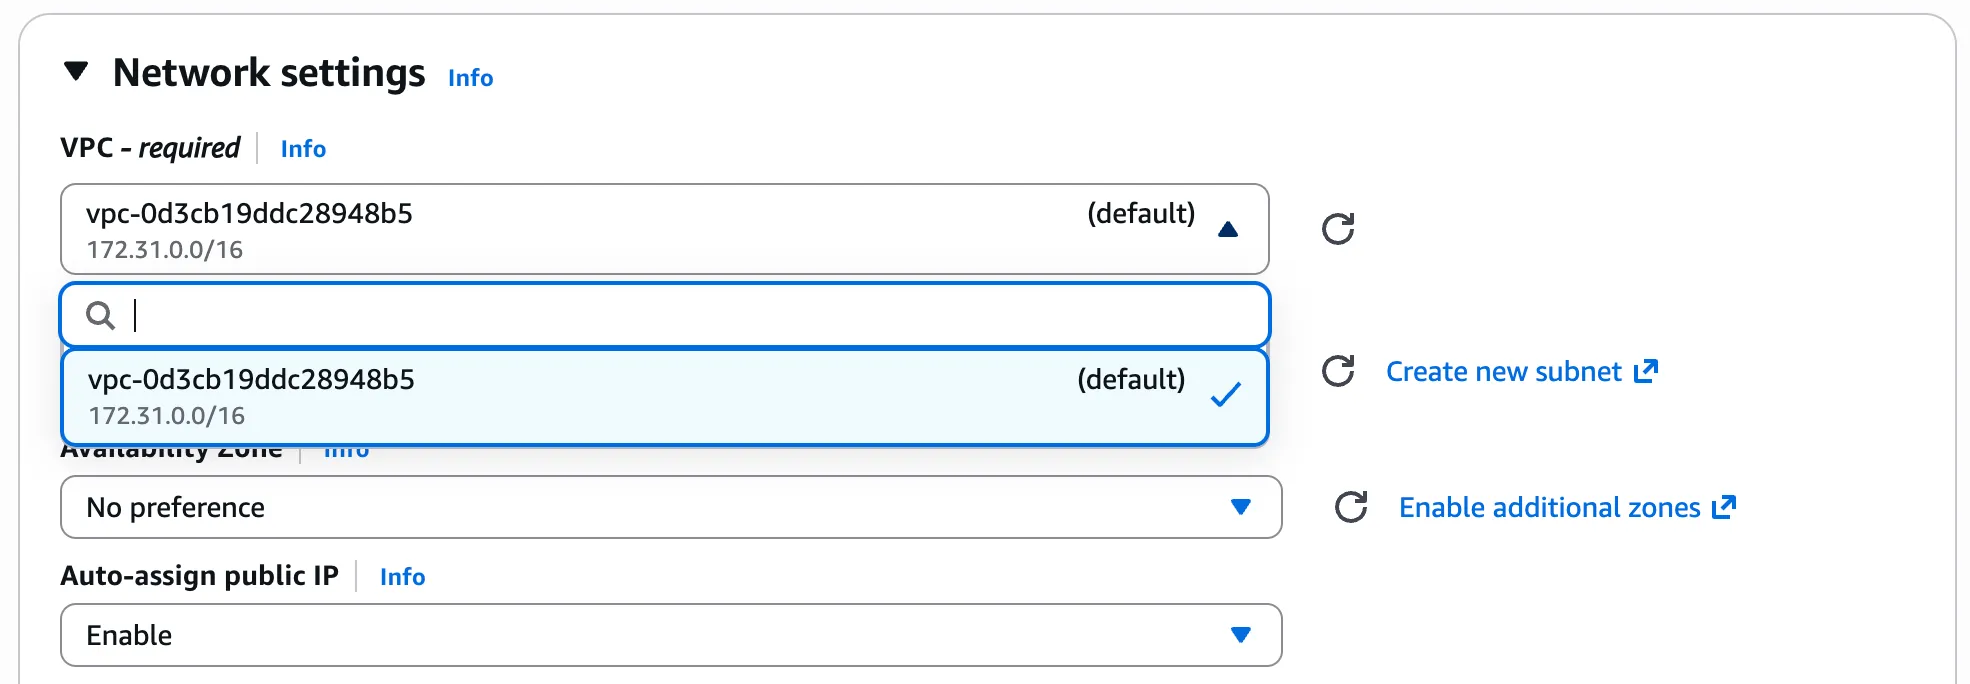The image size is (1970, 684).
Task: Click the search magnifier in the VPC dropdown
Action: pyautogui.click(x=99, y=315)
